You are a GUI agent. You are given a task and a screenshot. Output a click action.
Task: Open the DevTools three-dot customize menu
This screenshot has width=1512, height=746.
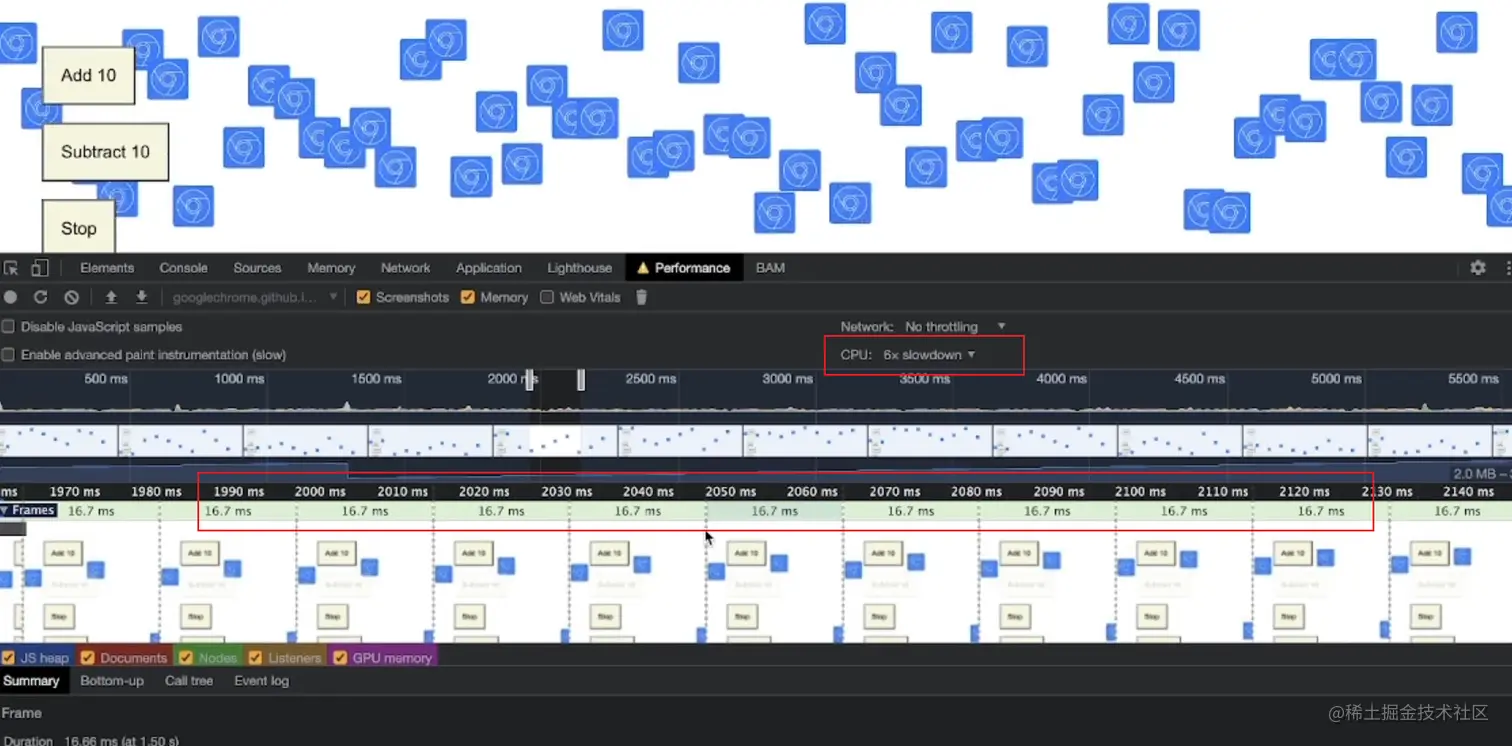[1507, 268]
